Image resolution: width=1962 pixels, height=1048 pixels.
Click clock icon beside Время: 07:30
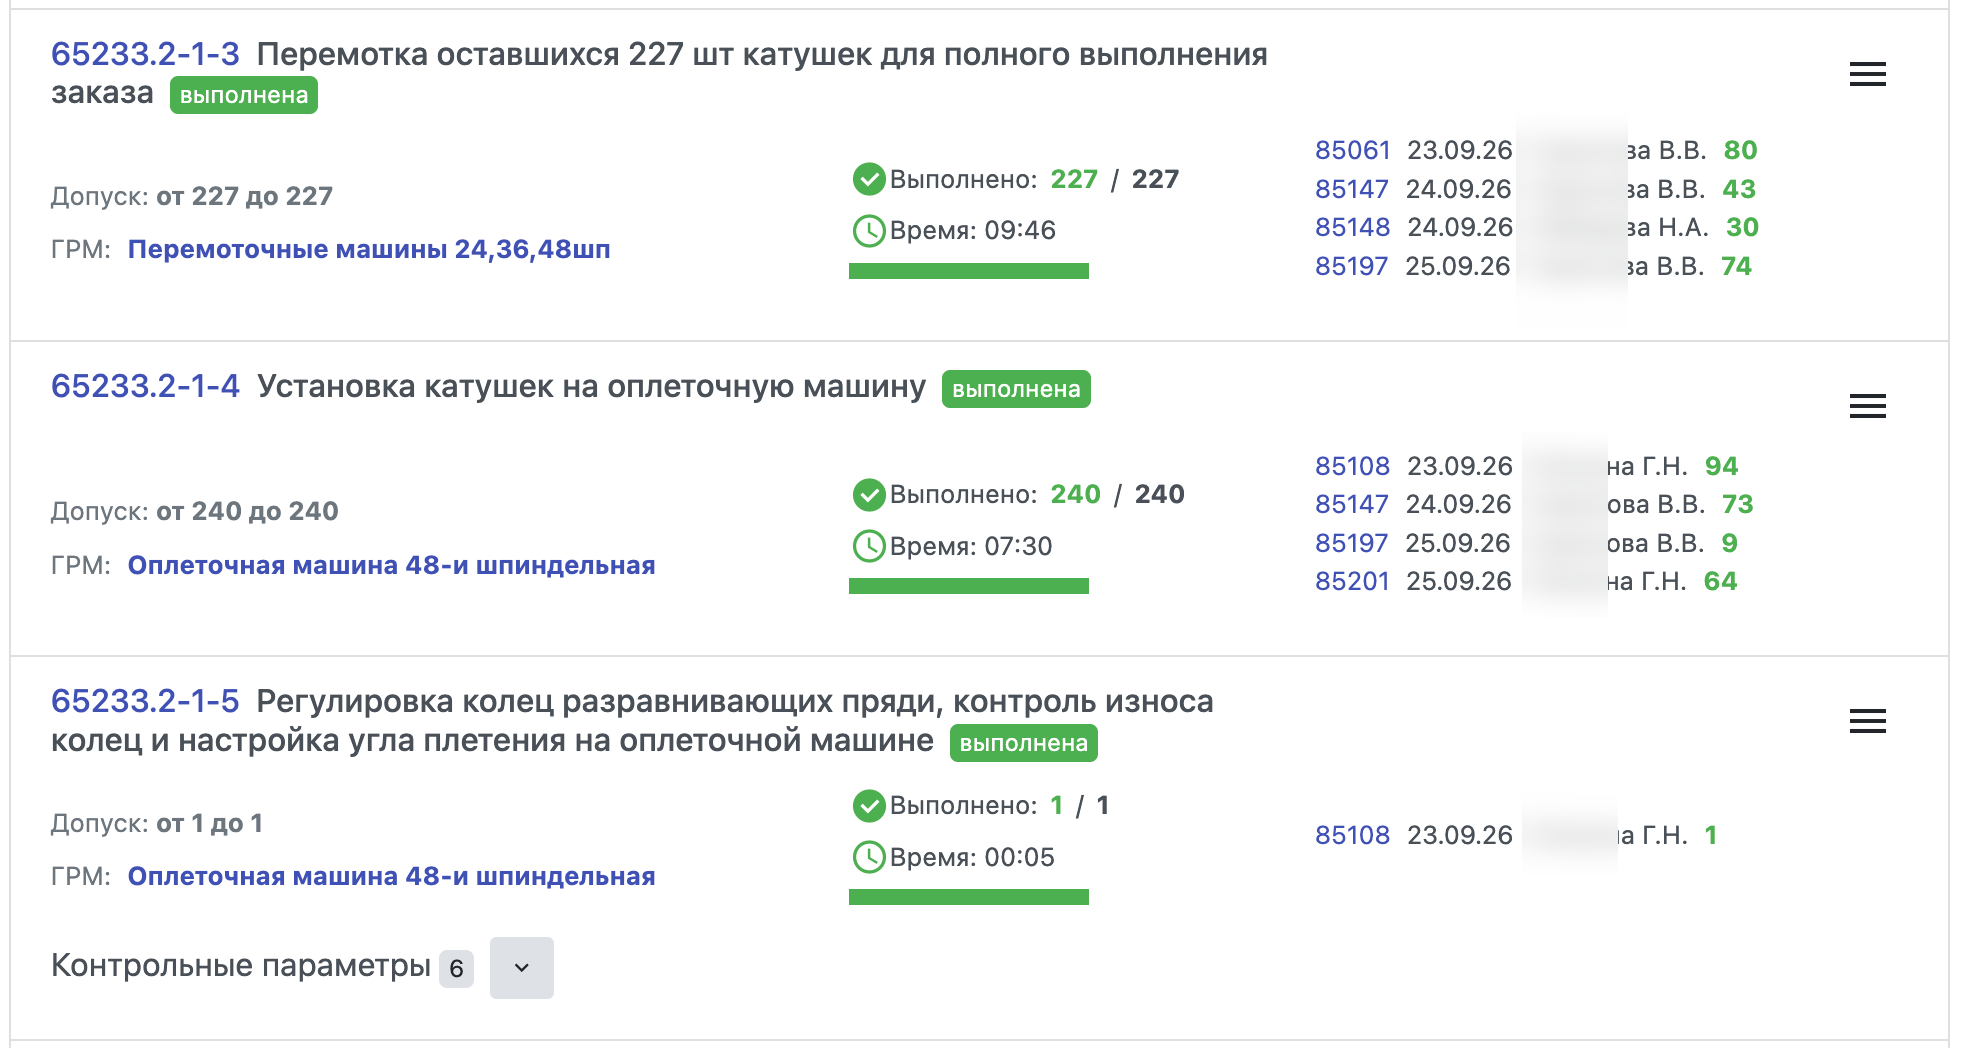coord(869,546)
